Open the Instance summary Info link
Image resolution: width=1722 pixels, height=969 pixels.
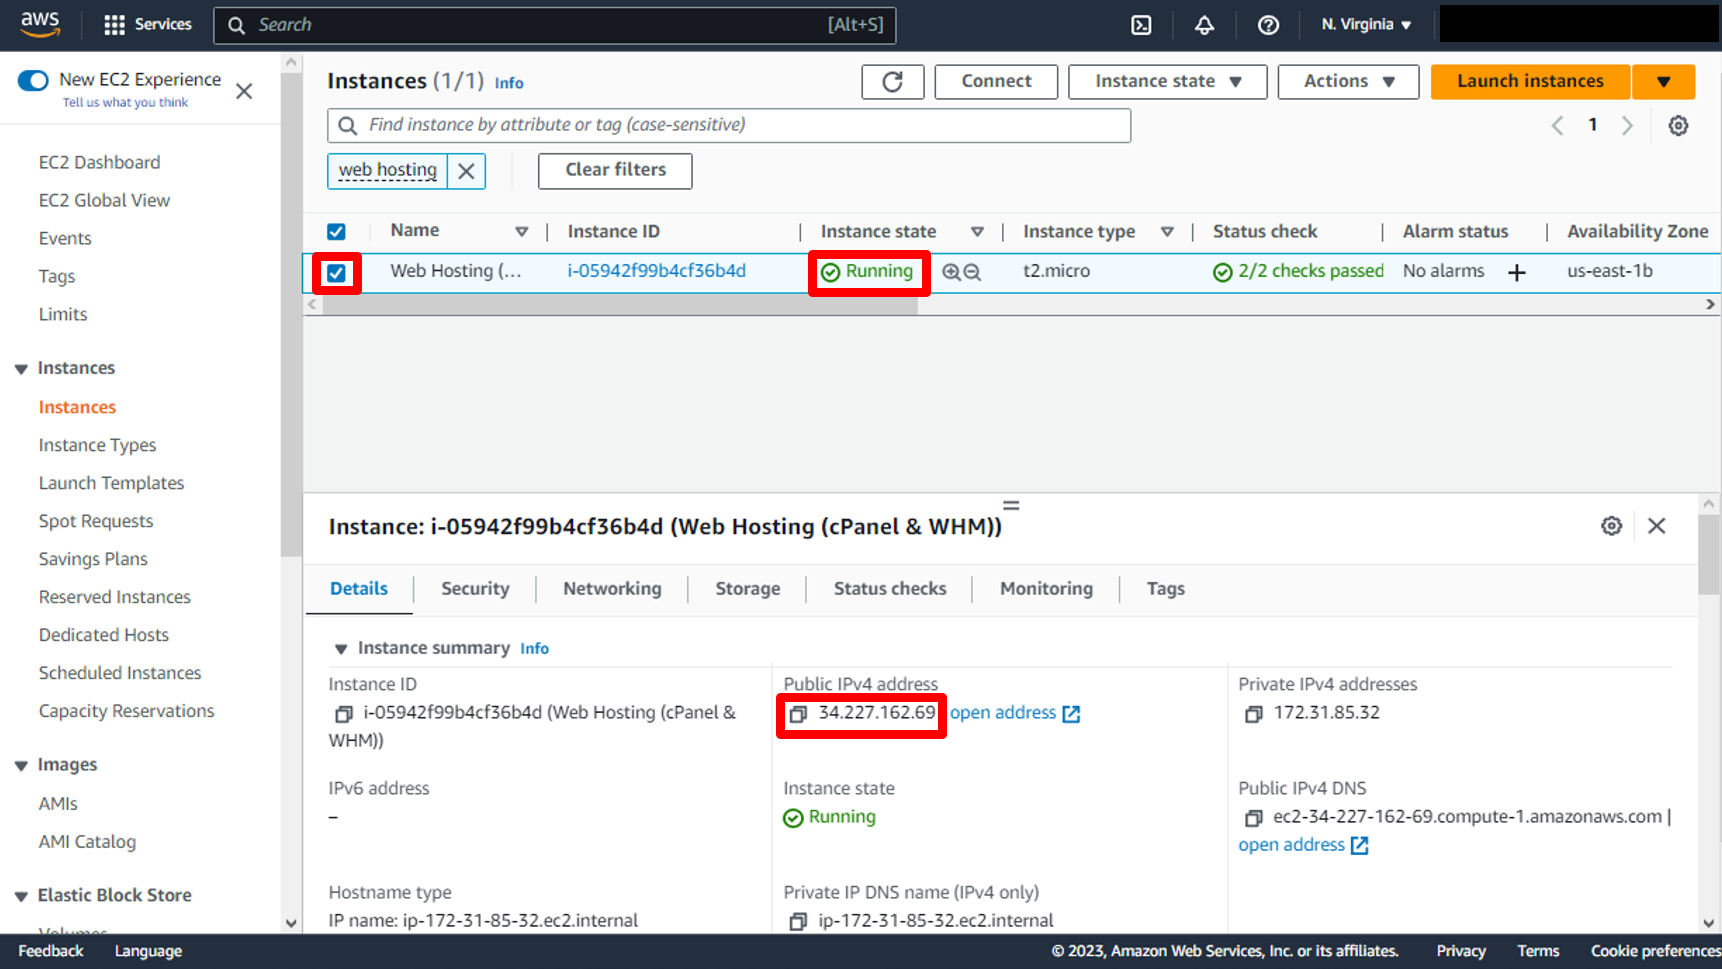point(534,649)
